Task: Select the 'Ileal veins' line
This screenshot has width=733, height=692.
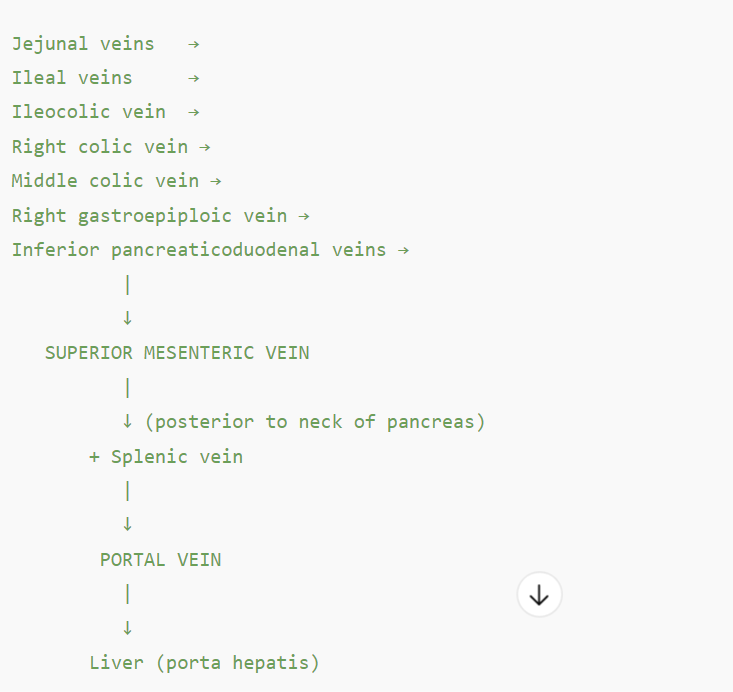Action: [72, 78]
